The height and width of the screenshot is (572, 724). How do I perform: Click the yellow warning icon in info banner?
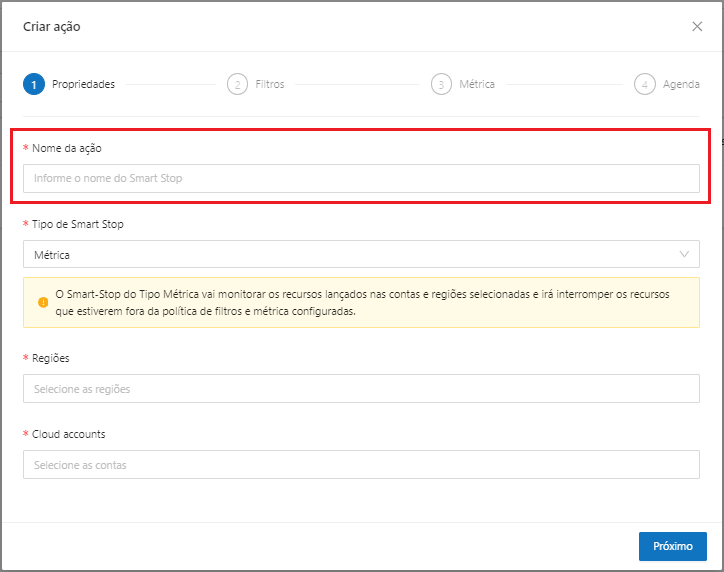point(43,303)
